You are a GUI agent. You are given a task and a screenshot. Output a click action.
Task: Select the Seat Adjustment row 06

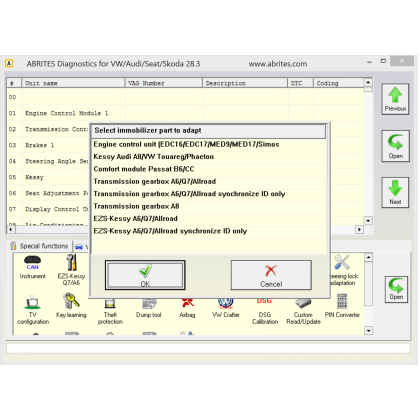click(48, 193)
